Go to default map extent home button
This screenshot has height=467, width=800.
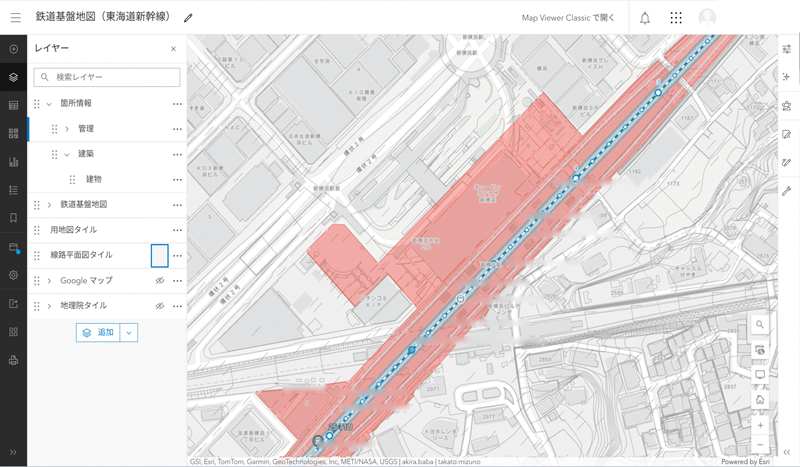(760, 400)
